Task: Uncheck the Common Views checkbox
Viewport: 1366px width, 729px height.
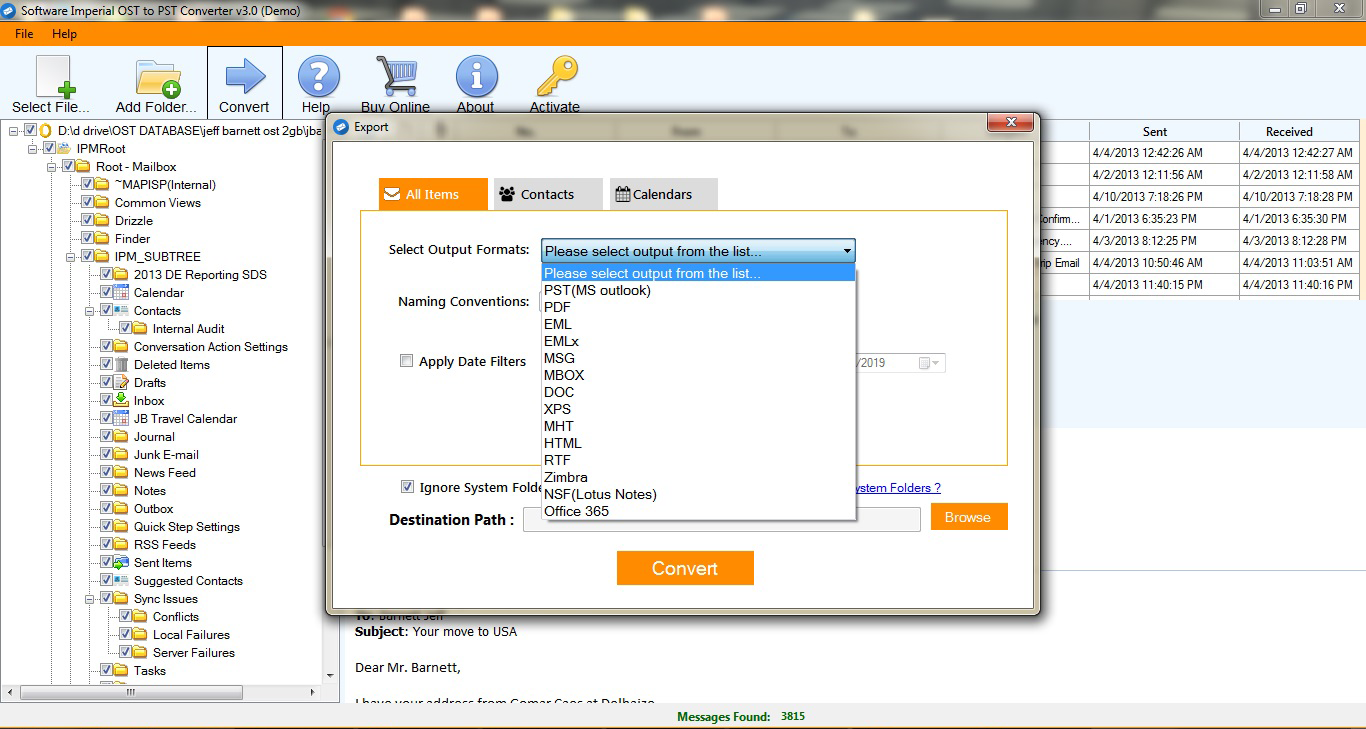Action: (87, 202)
